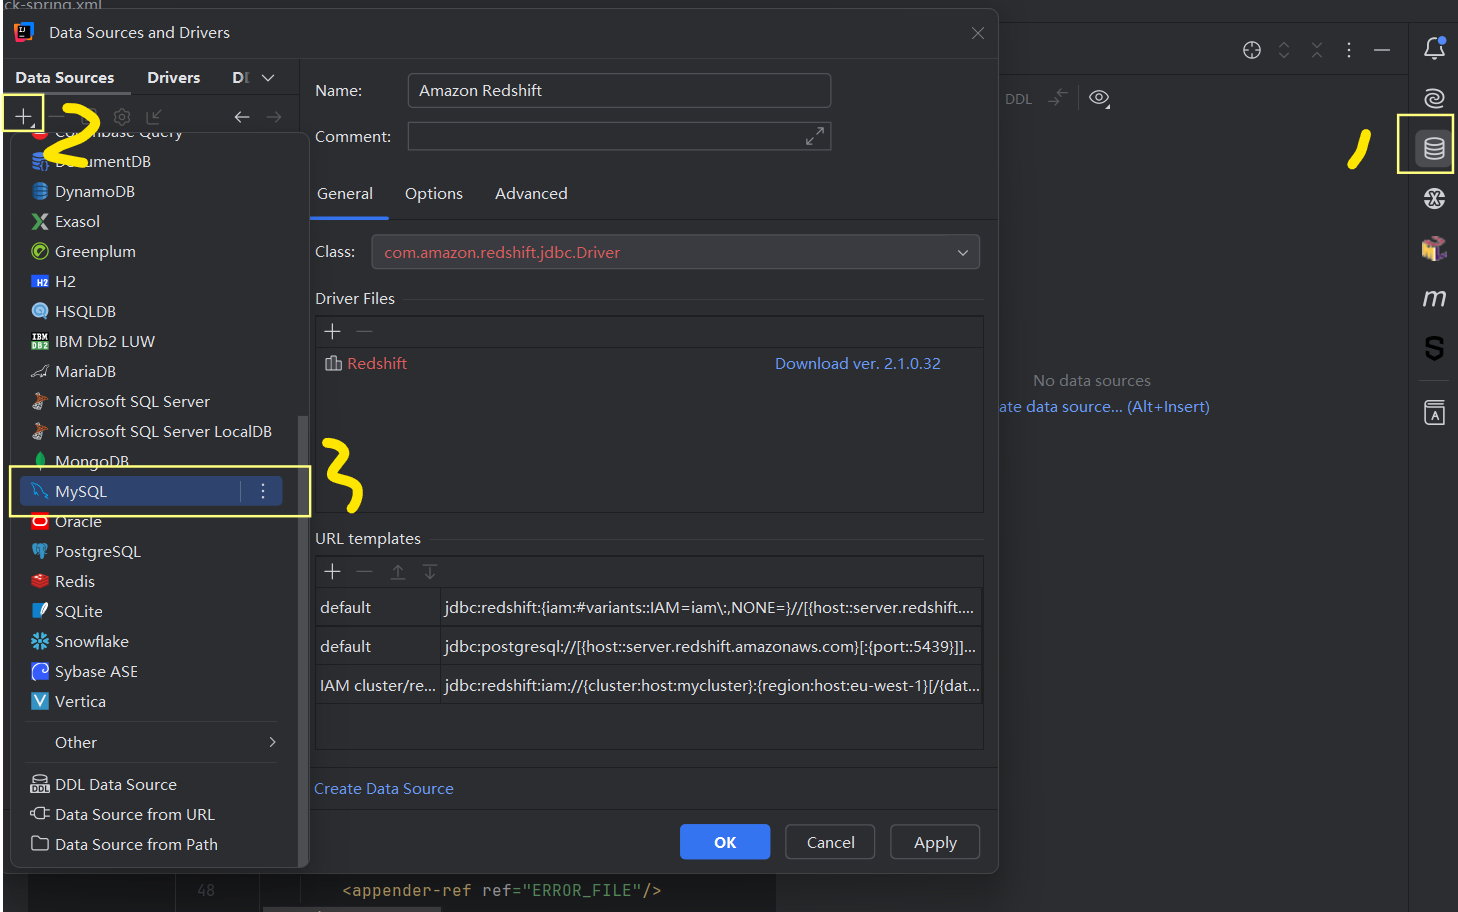1458x912 pixels.
Task: Click the Cancel button
Action: coord(830,842)
